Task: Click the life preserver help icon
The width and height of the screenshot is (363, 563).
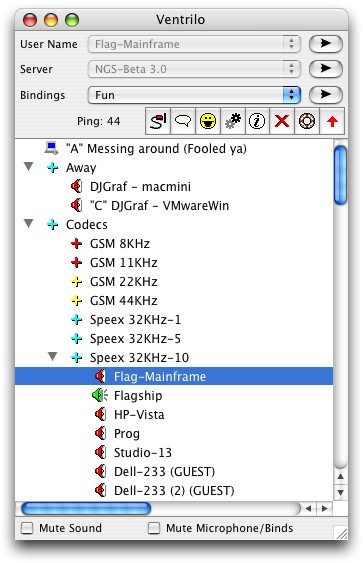Action: coord(307,121)
